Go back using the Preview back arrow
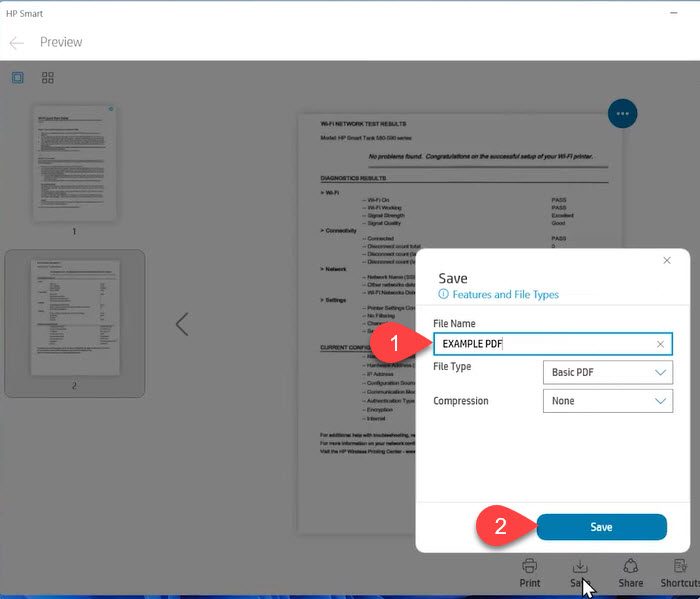Viewport: 700px width, 599px height. 16,43
